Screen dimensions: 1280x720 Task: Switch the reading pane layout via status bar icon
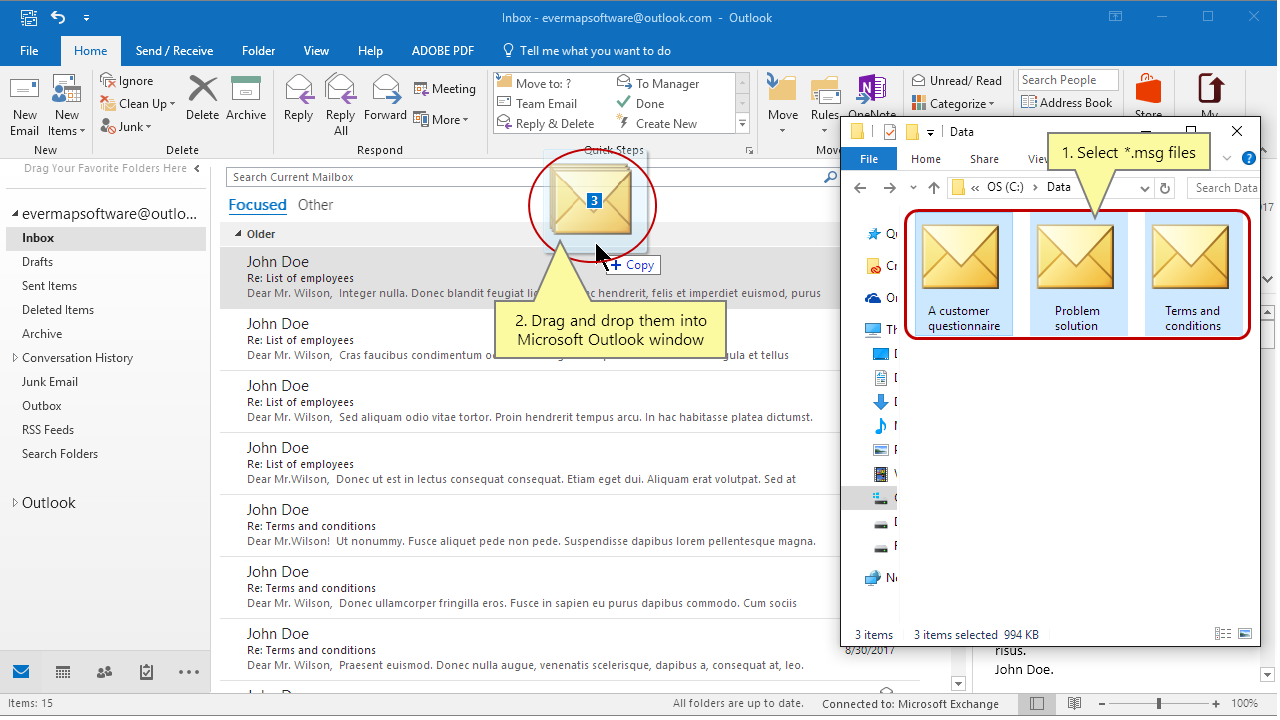(x=1074, y=703)
